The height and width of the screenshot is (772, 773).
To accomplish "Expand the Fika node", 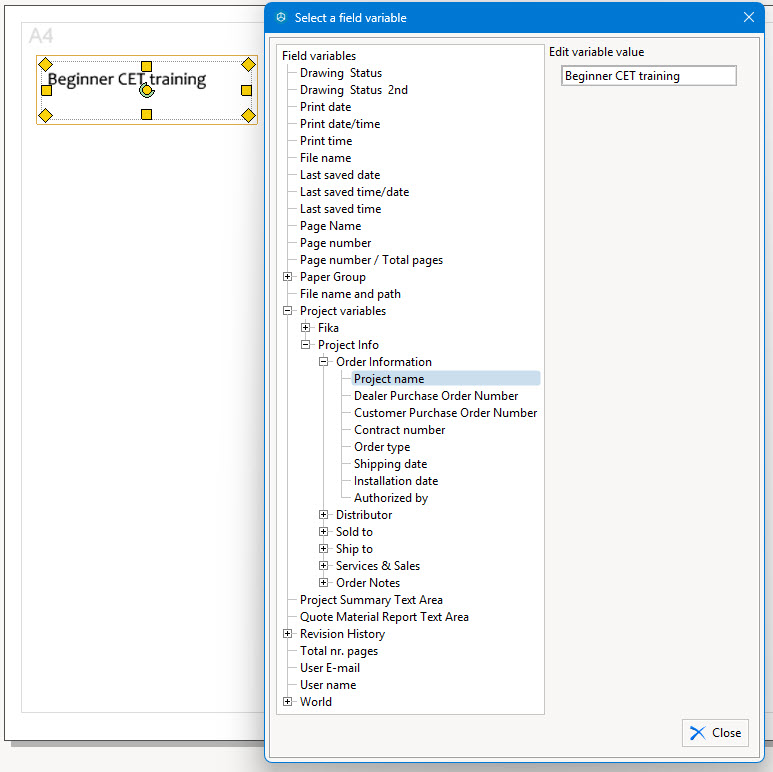I will tap(306, 327).
